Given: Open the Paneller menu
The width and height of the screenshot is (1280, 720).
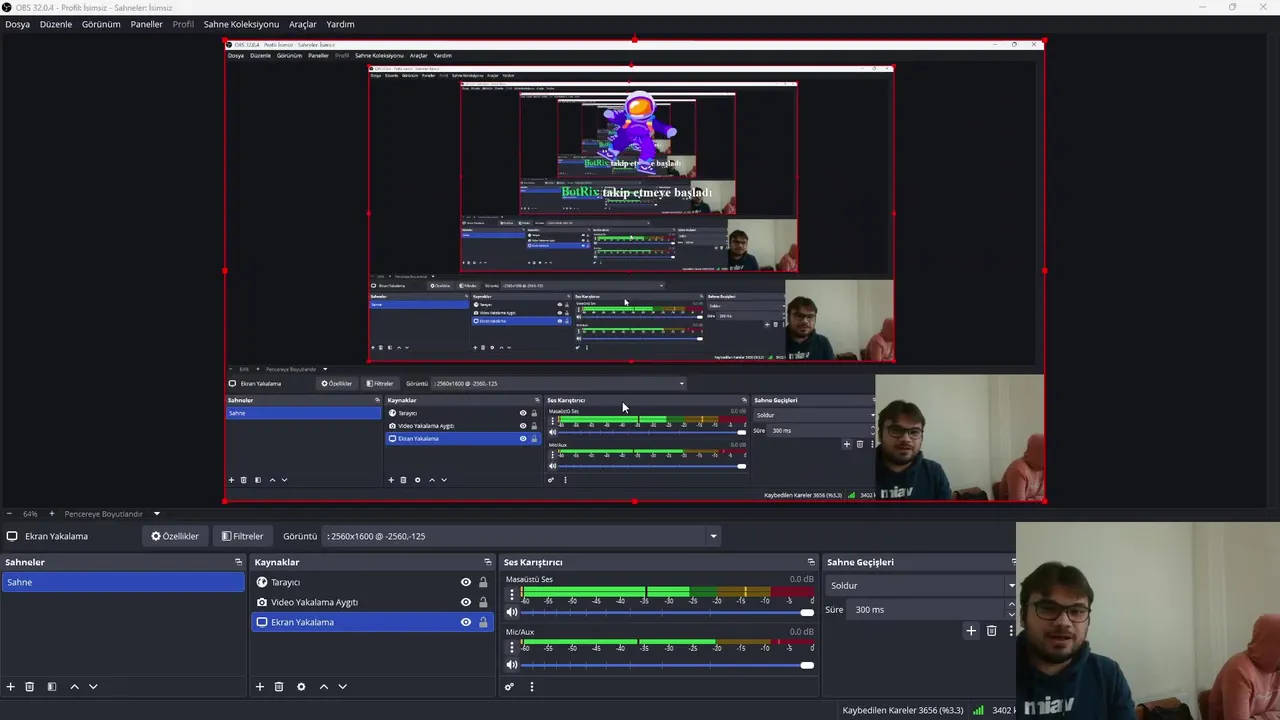Looking at the screenshot, I should 146,24.
